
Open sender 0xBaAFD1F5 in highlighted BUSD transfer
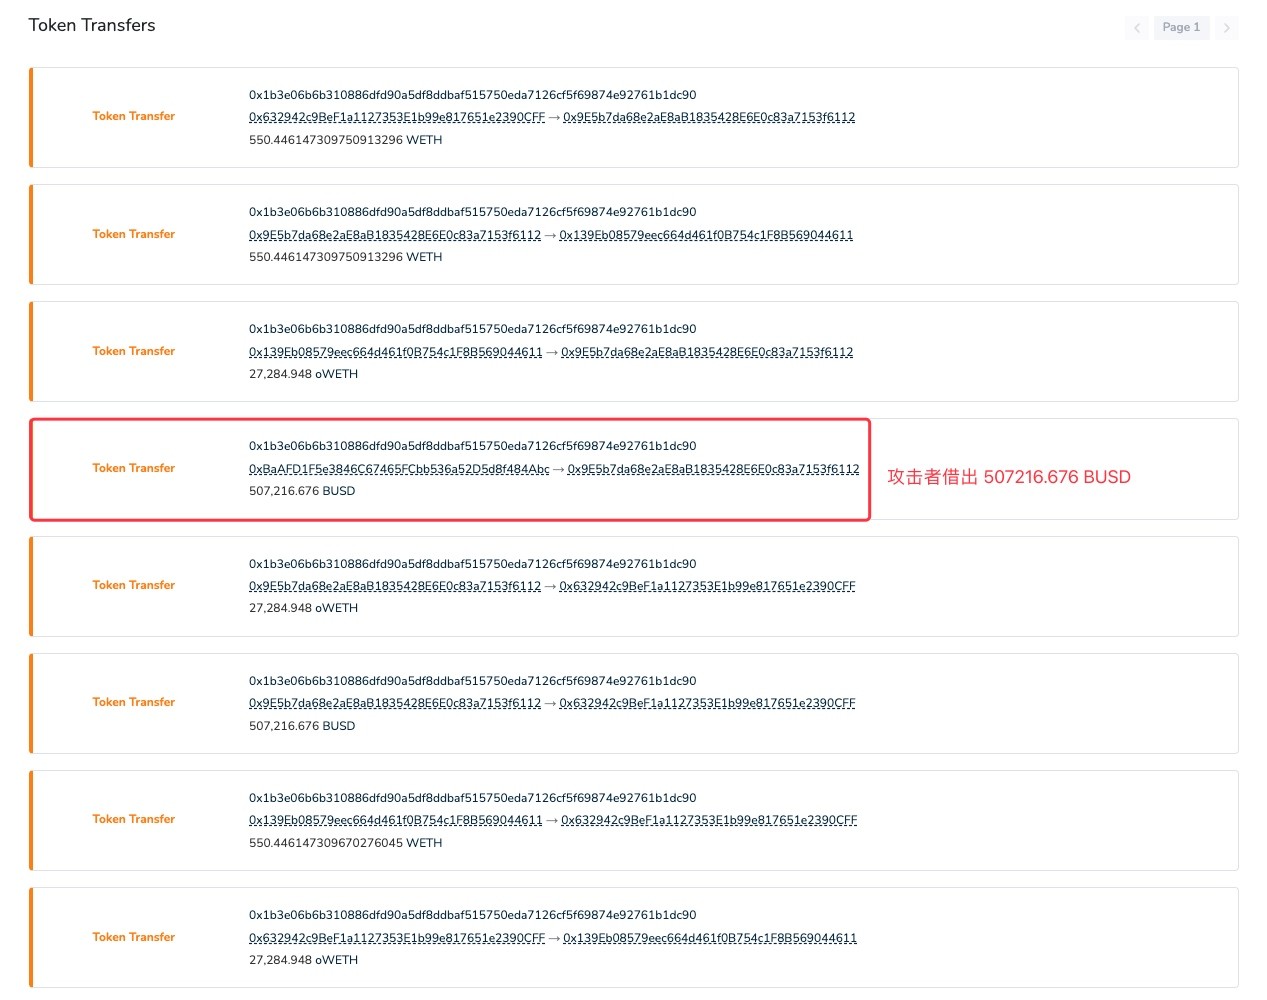(399, 469)
